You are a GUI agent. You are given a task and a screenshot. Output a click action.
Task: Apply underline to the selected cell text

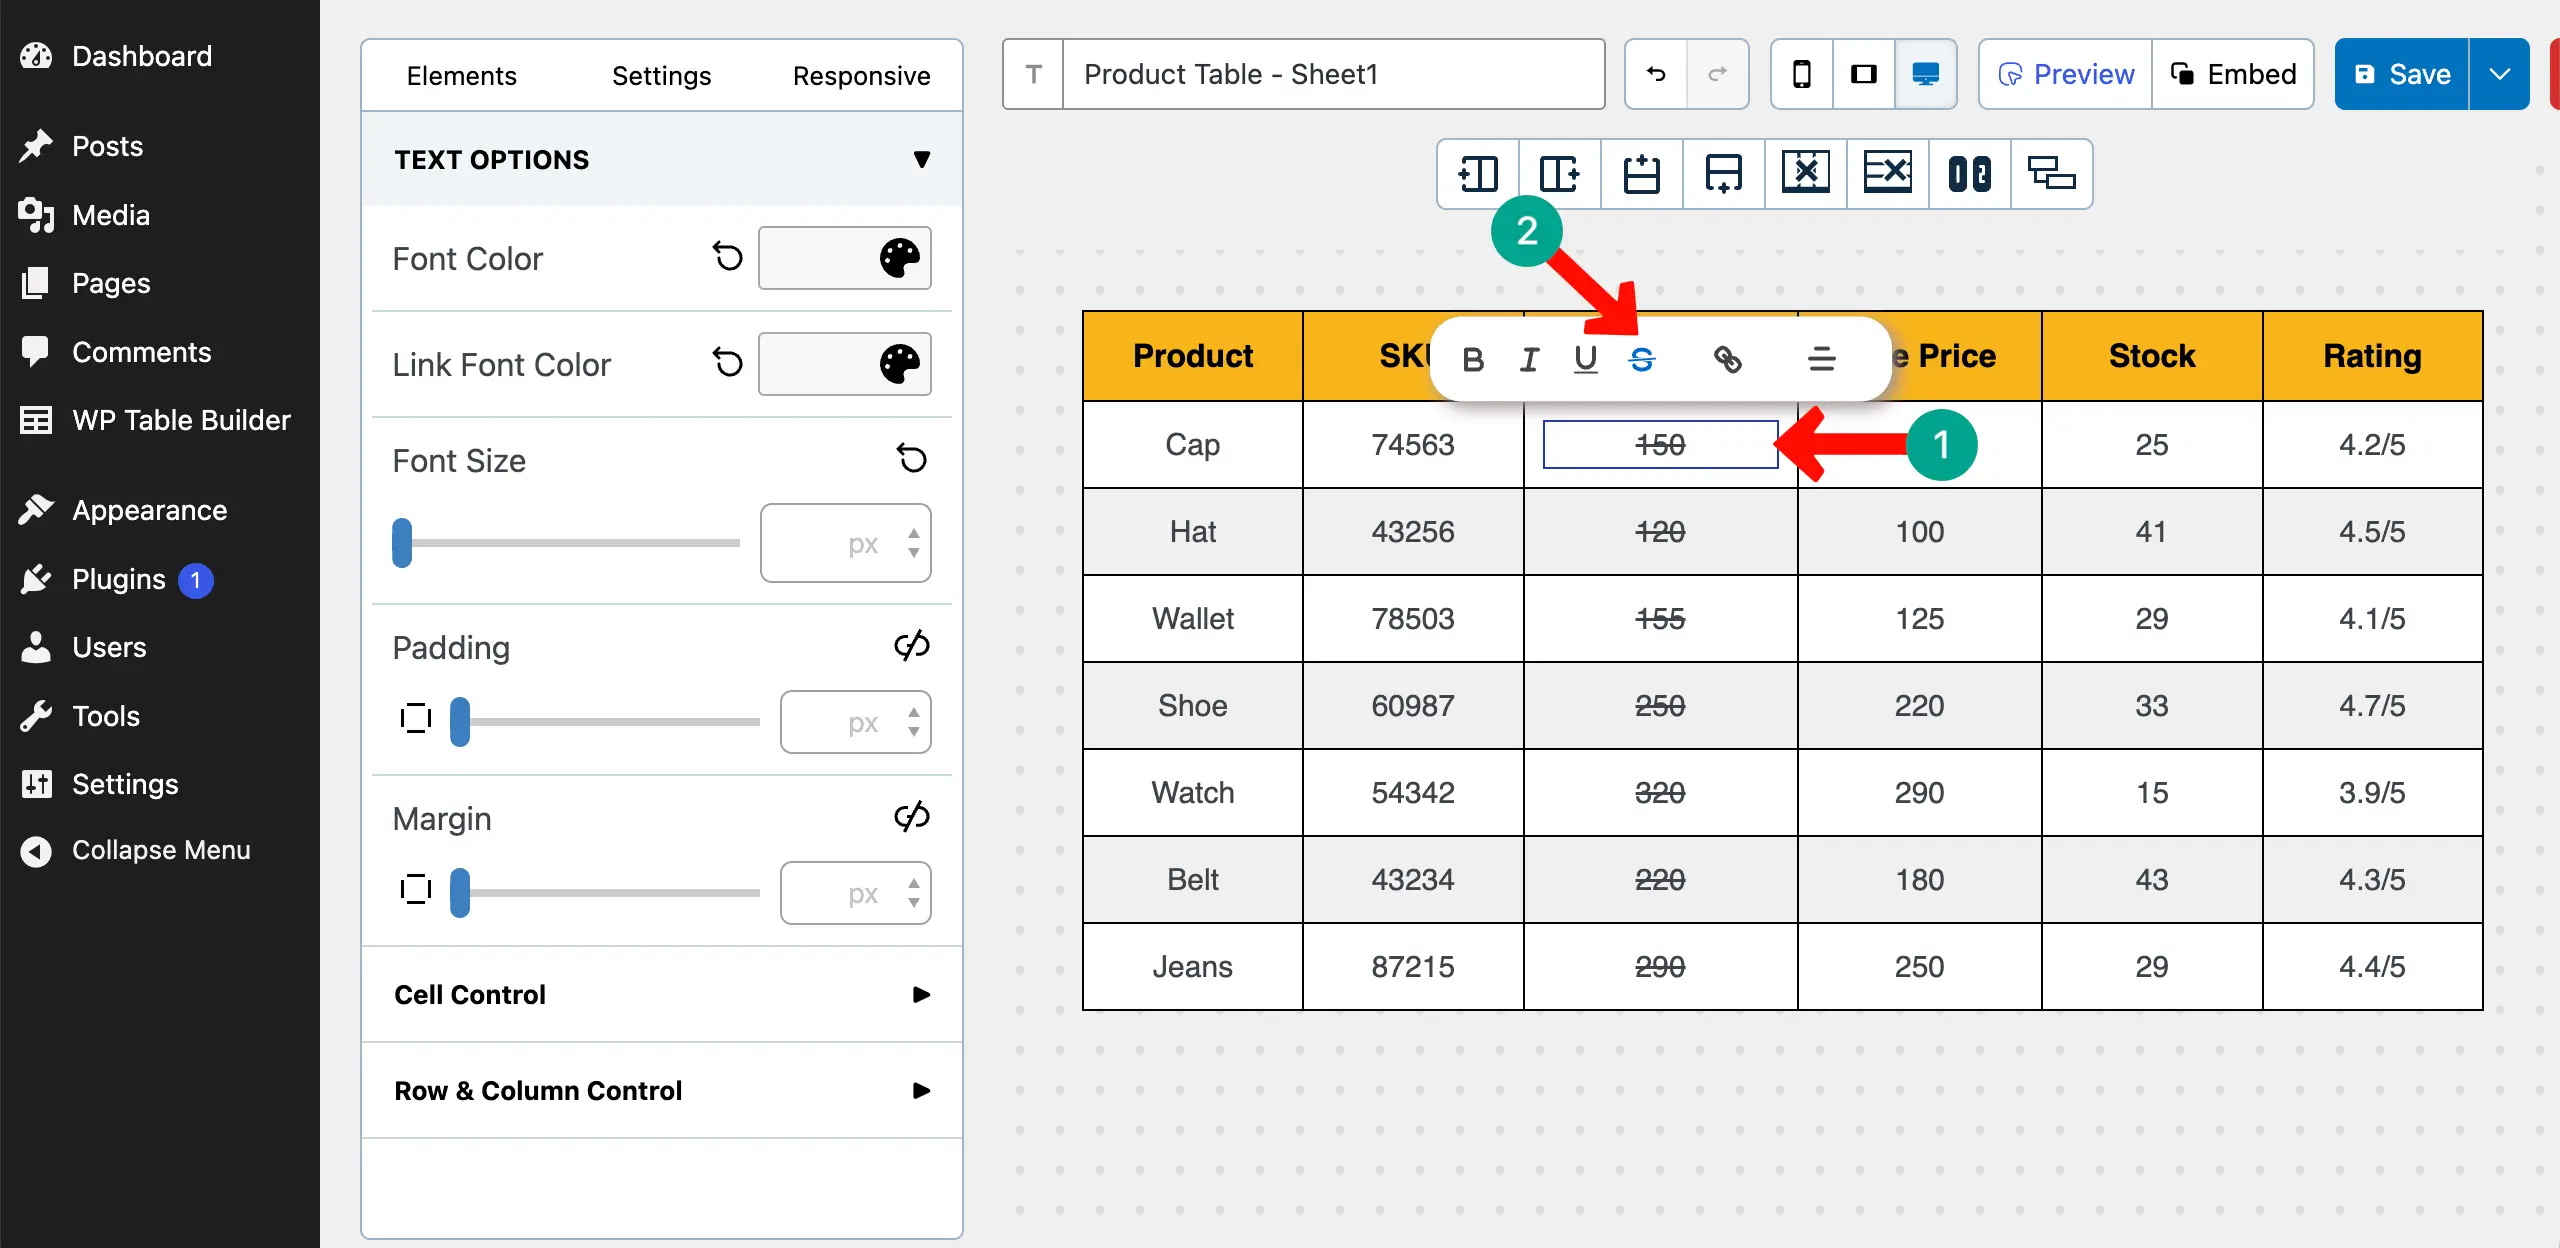(x=1586, y=358)
